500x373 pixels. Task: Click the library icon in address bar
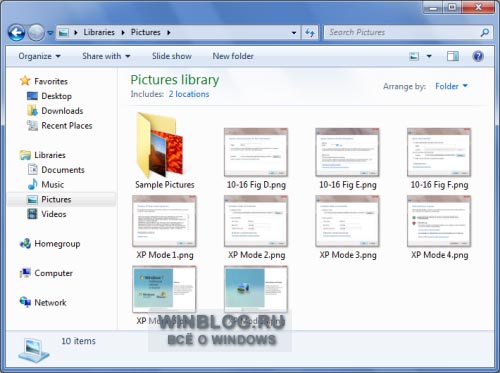tap(63, 32)
